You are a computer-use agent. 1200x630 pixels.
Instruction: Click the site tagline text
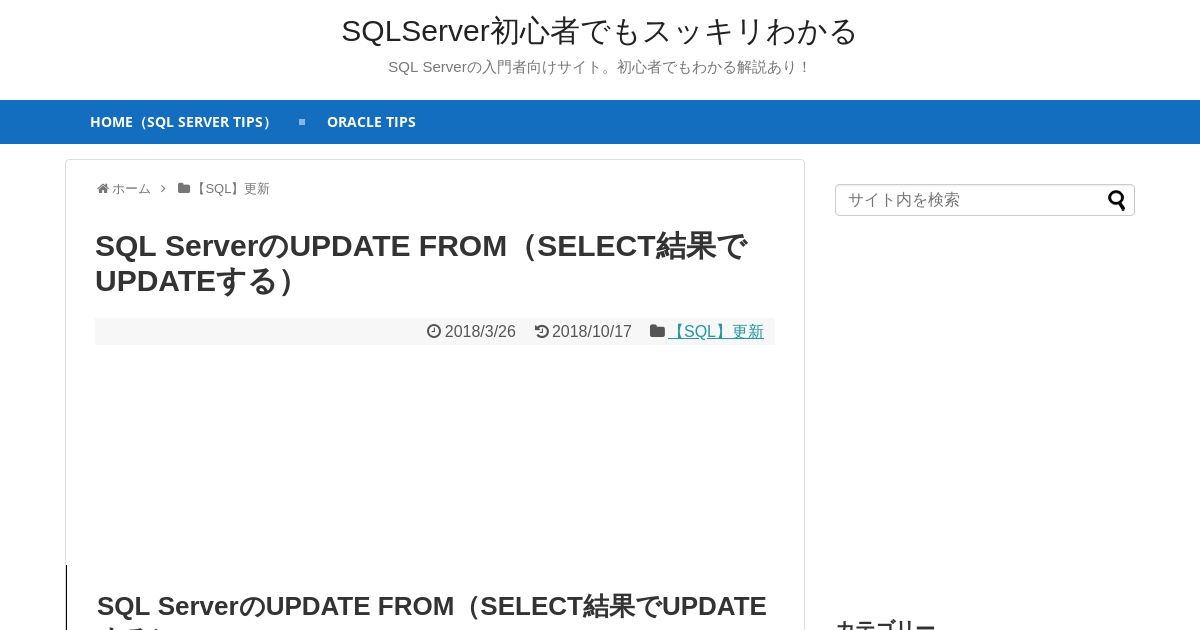point(600,67)
